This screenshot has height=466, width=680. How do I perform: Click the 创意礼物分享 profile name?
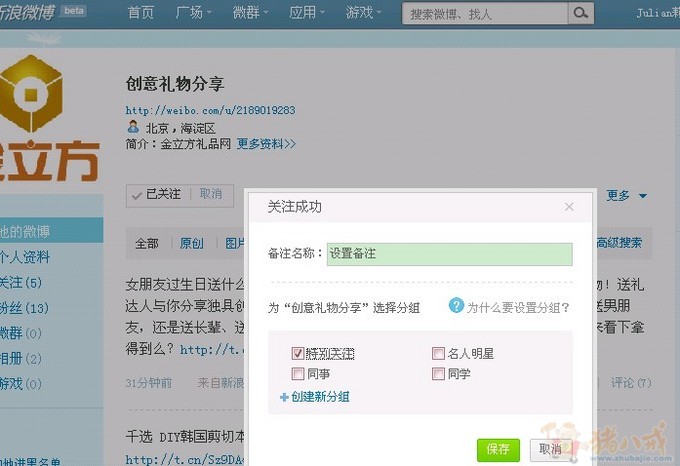(175, 84)
